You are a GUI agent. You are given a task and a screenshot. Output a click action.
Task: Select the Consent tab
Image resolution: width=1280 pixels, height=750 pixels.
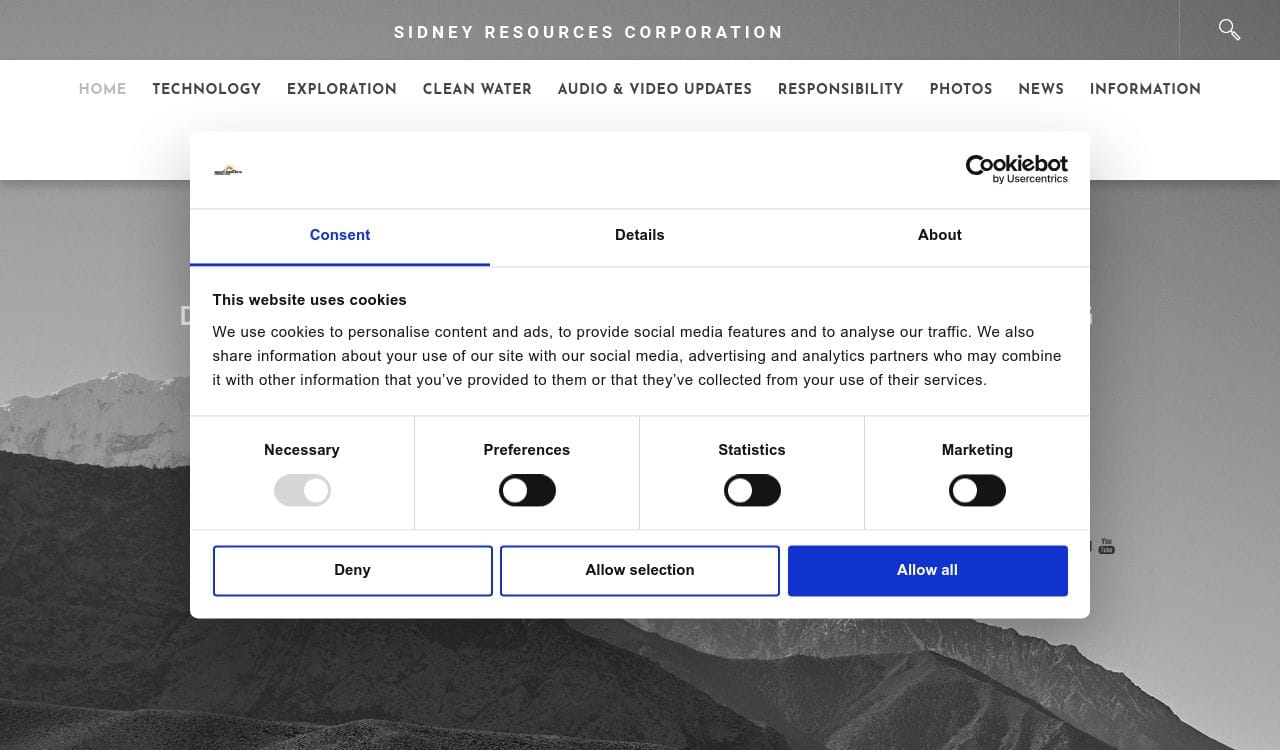pyautogui.click(x=340, y=235)
